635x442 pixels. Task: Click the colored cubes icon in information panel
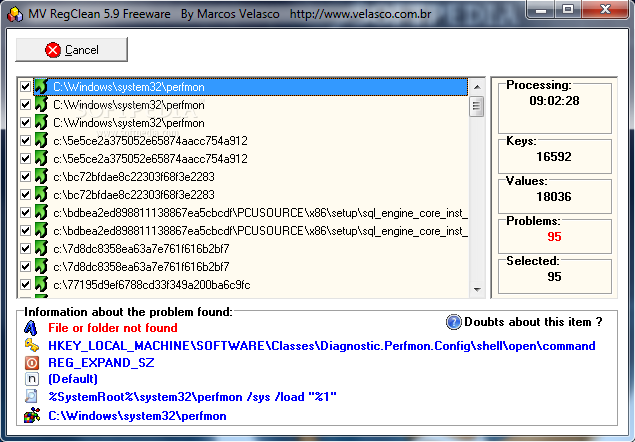click(32, 416)
